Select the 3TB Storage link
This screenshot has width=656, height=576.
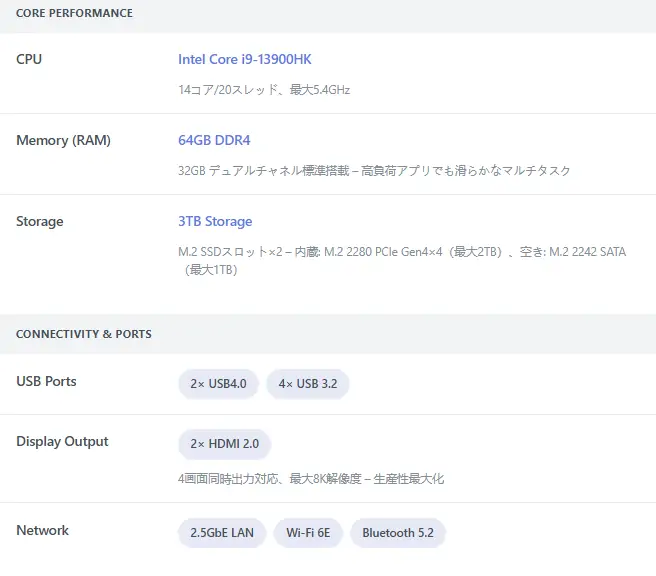pyautogui.click(x=215, y=221)
